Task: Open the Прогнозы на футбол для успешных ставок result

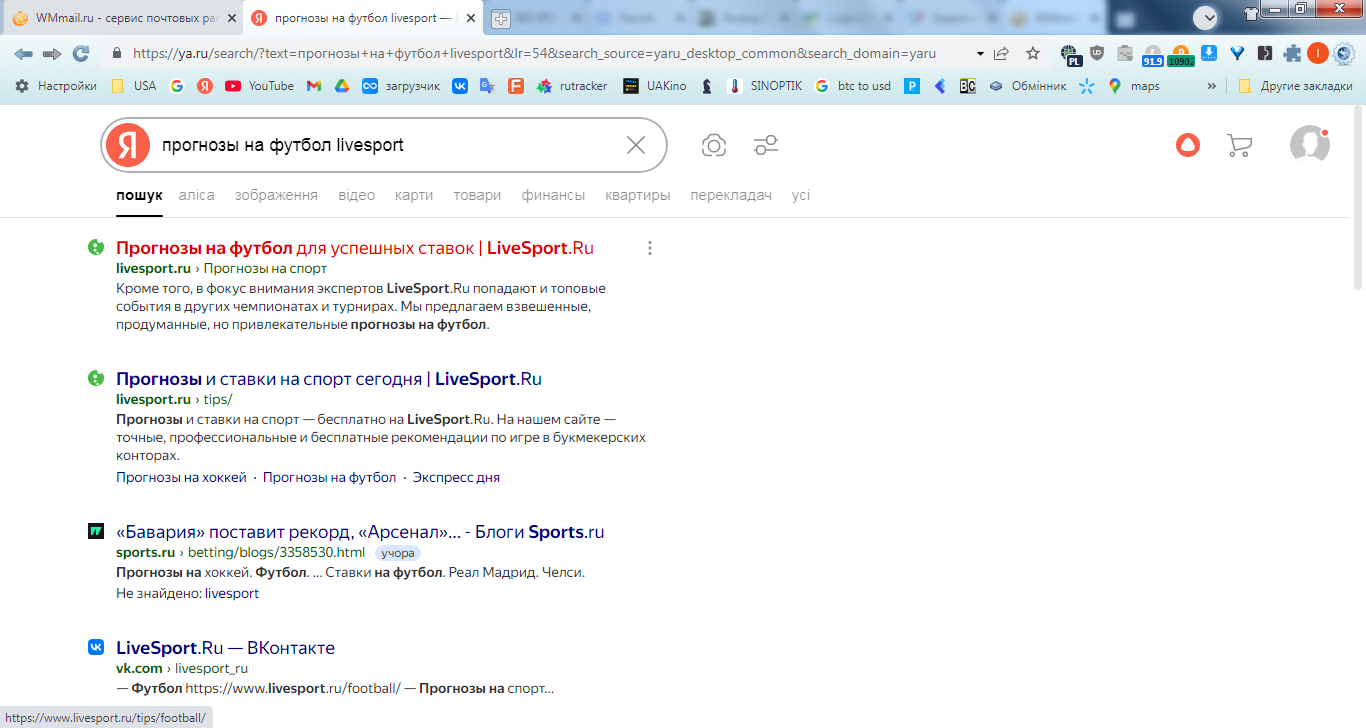Action: pyautogui.click(x=355, y=248)
